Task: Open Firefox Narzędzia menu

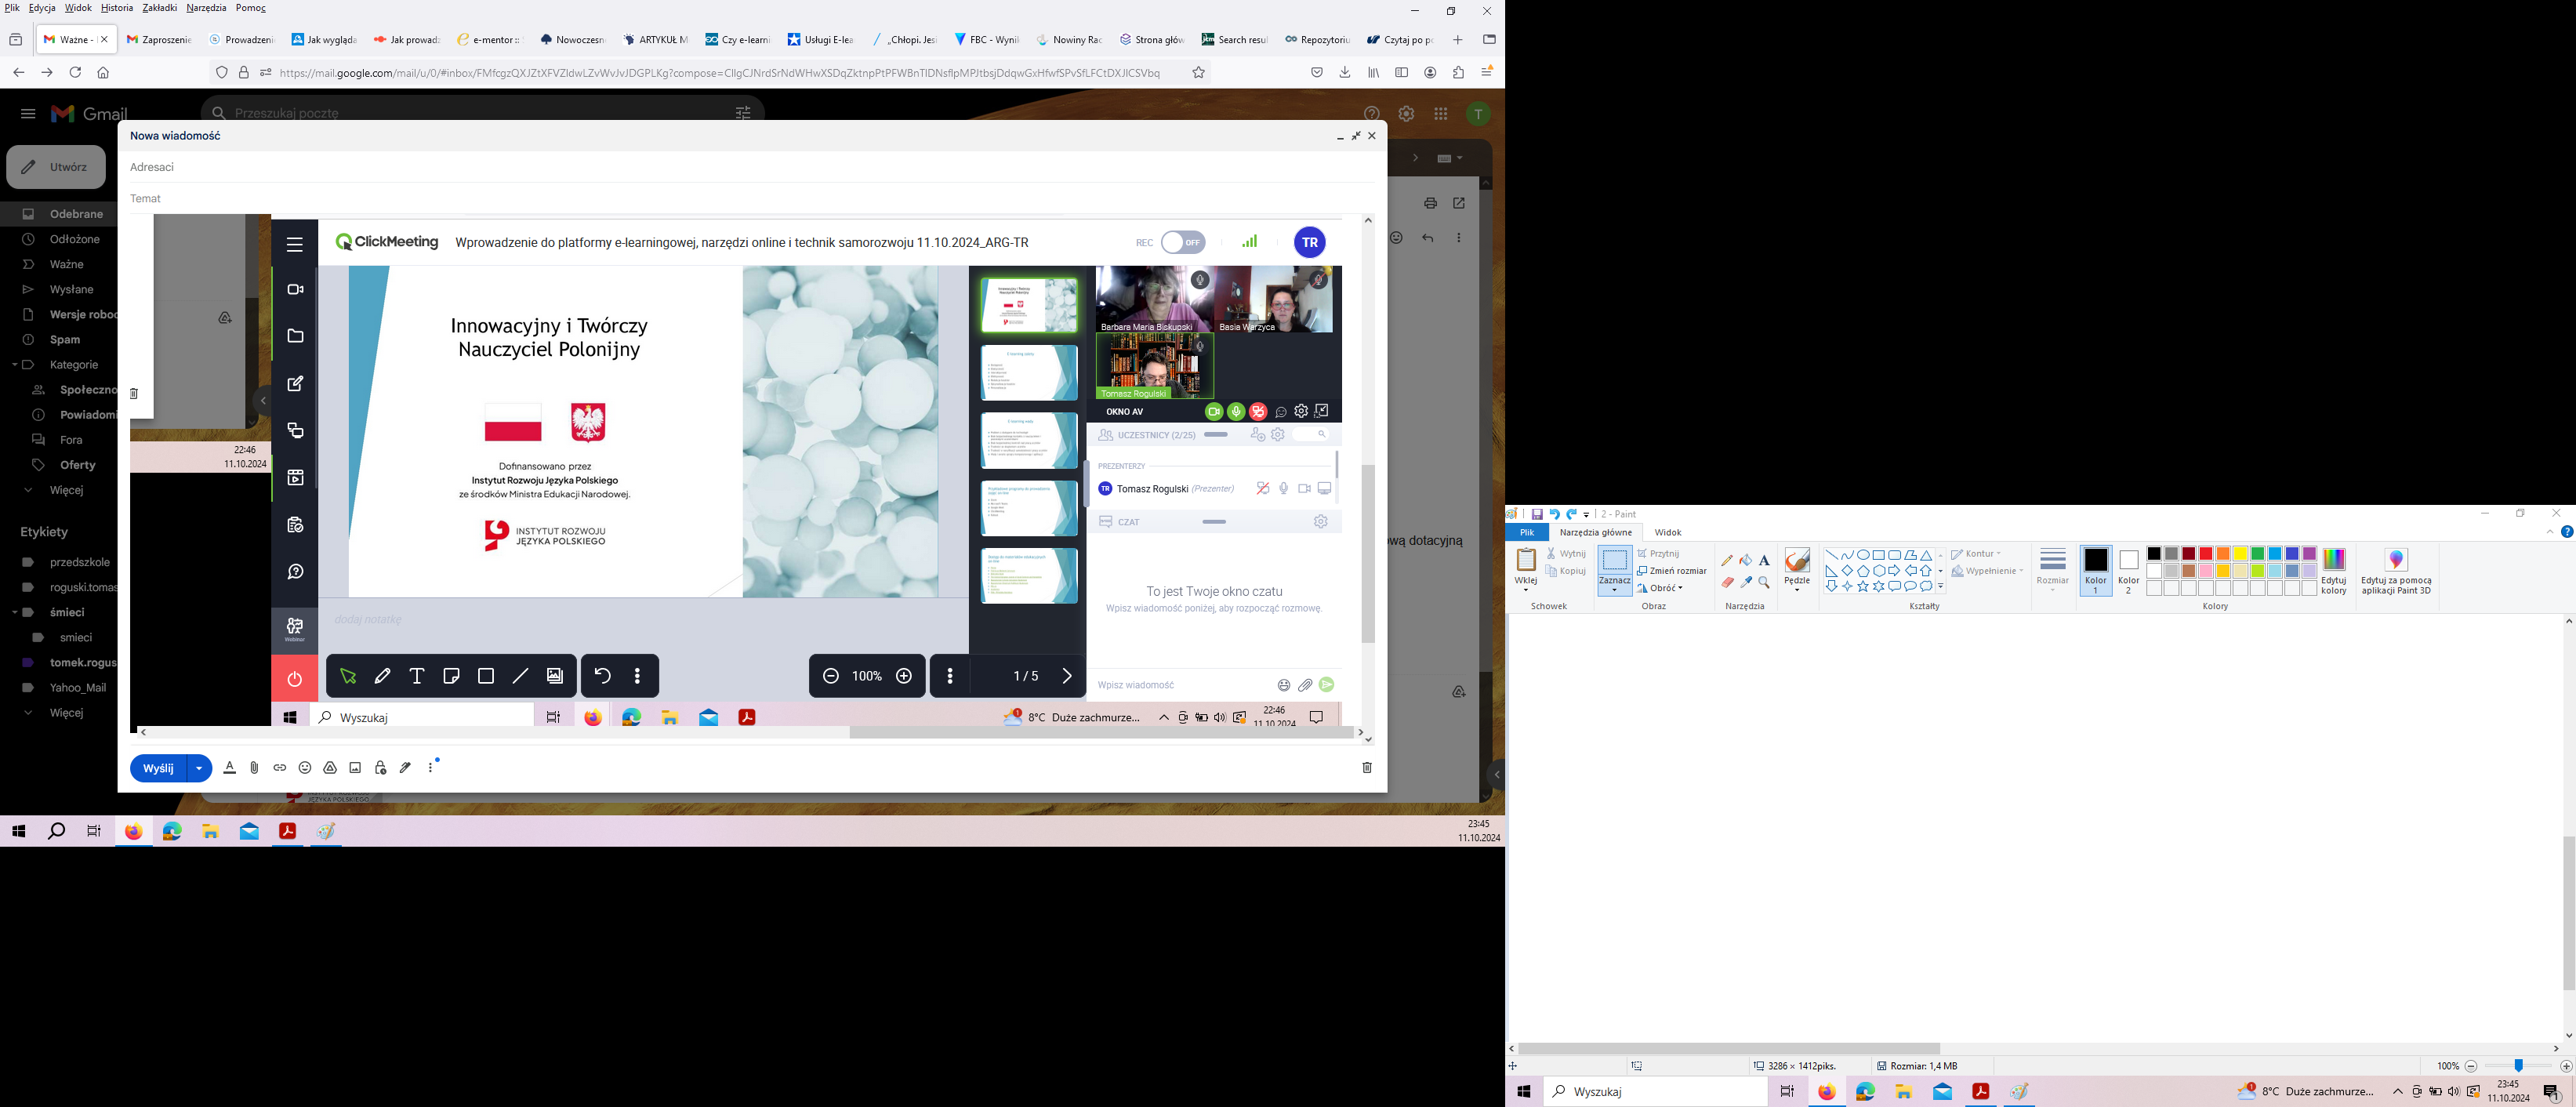Action: (x=206, y=8)
